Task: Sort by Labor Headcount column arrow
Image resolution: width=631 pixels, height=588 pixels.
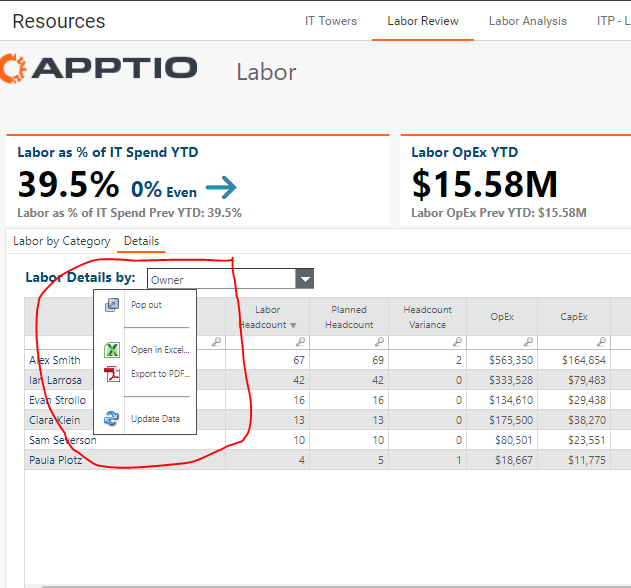Action: tap(293, 325)
